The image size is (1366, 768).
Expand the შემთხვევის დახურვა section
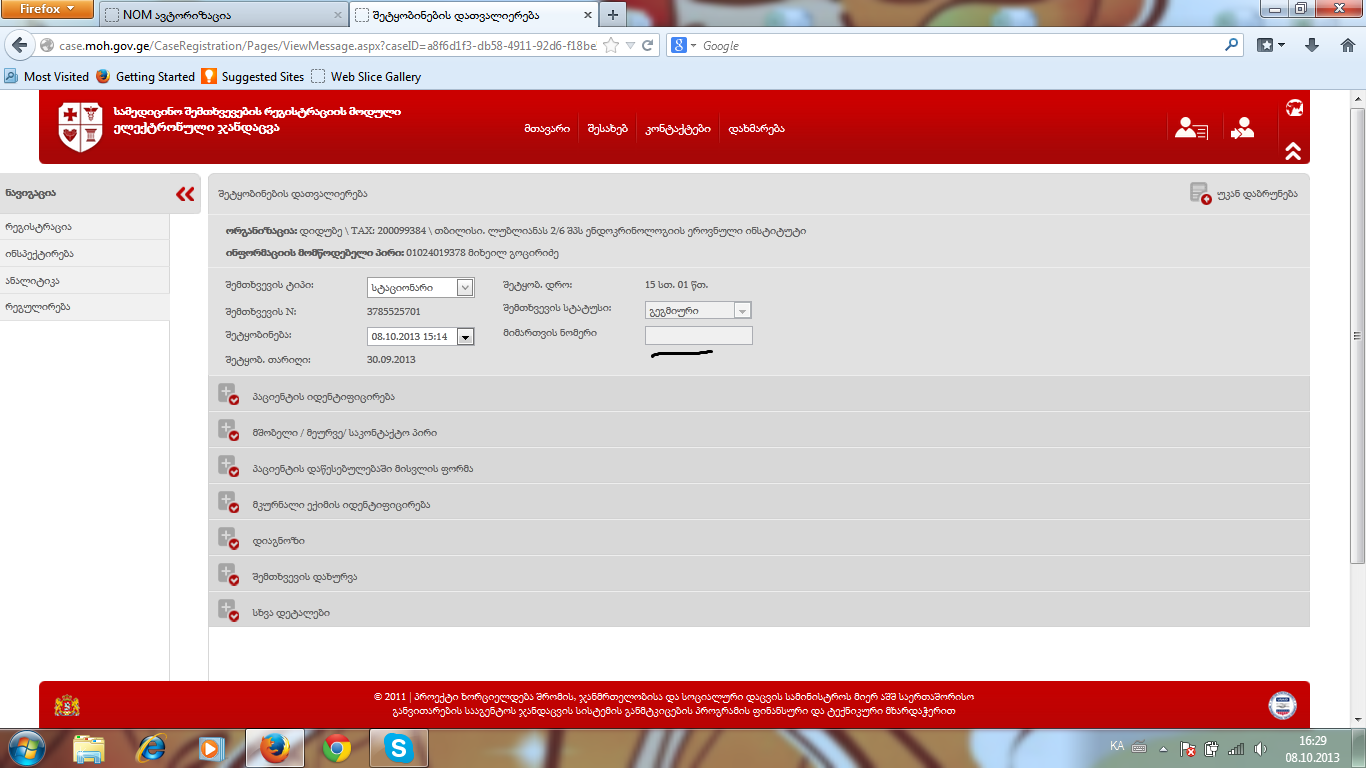pyautogui.click(x=228, y=575)
